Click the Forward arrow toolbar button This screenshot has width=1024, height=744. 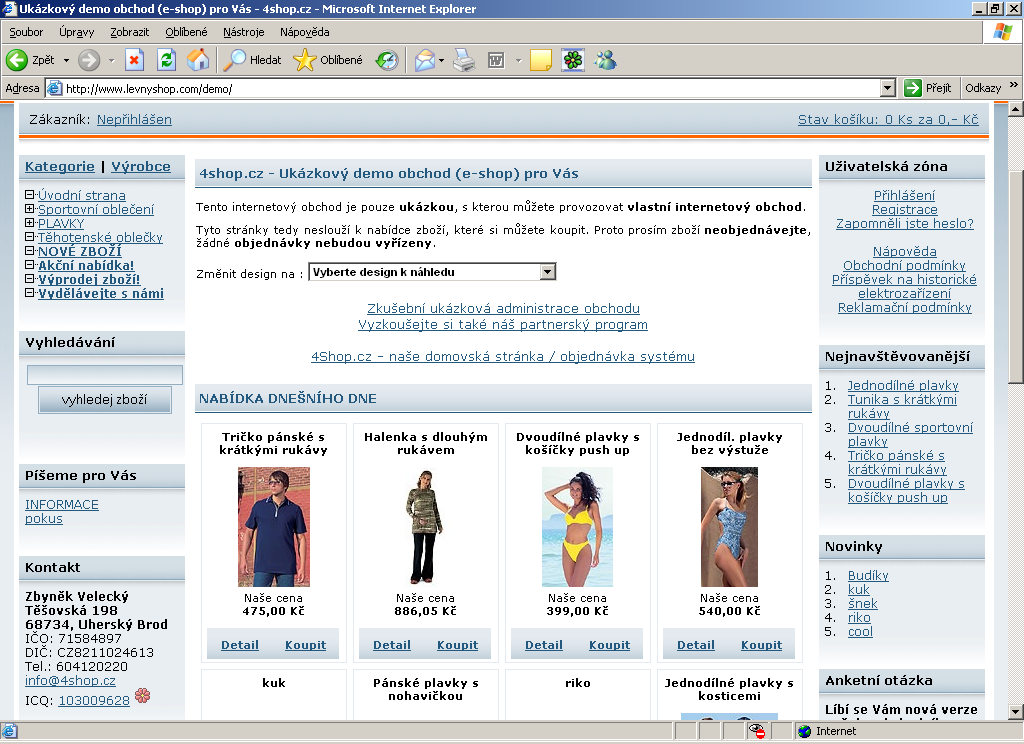[x=89, y=60]
